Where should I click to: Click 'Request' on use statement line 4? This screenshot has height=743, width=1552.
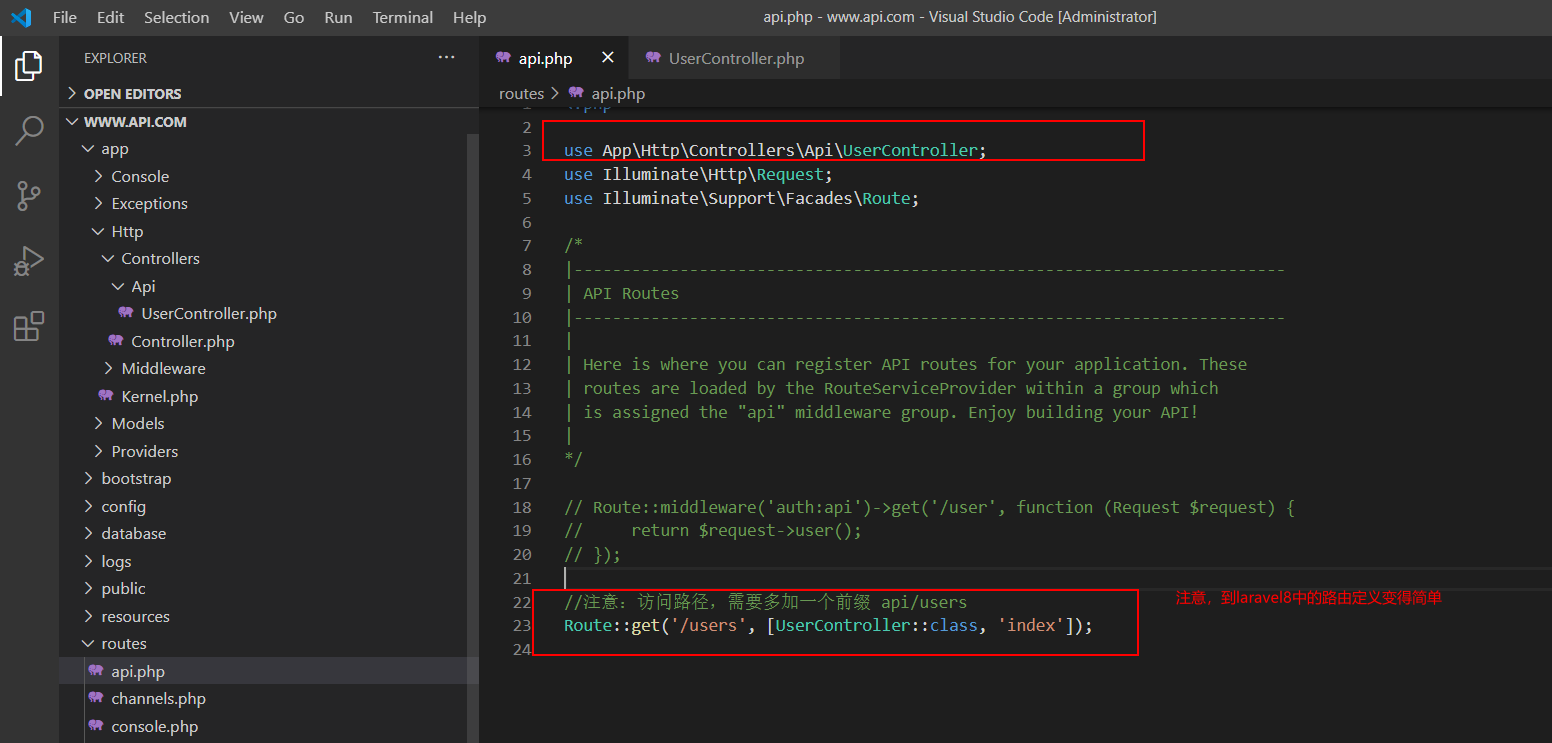tap(790, 174)
